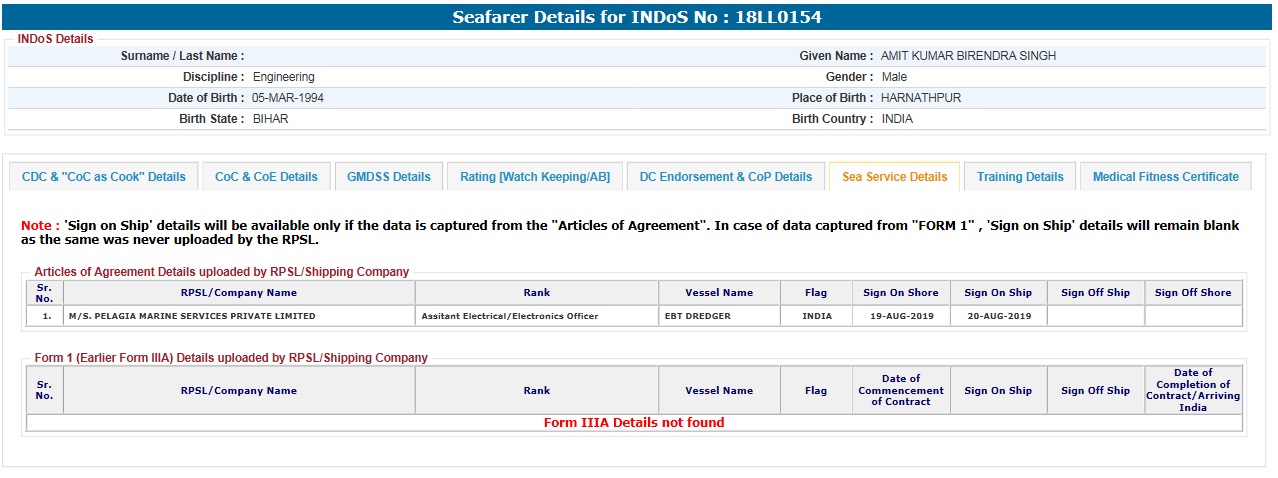This screenshot has height=478, width=1278.
Task: Open the Rating [Watch Keeping/AB] tab
Action: pyautogui.click(x=535, y=177)
